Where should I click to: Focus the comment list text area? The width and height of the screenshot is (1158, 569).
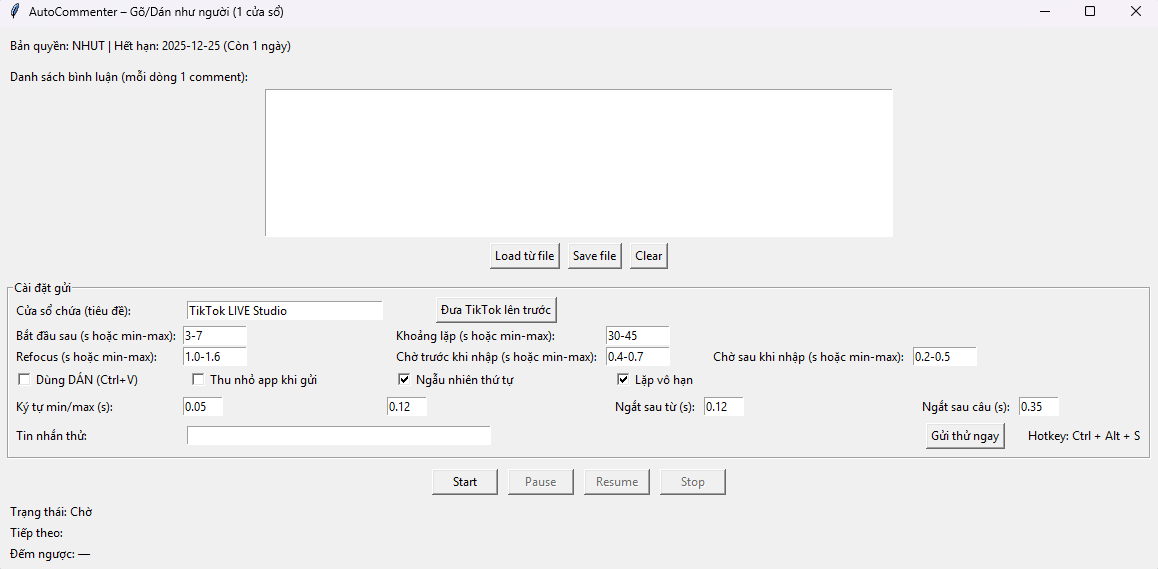click(x=578, y=163)
